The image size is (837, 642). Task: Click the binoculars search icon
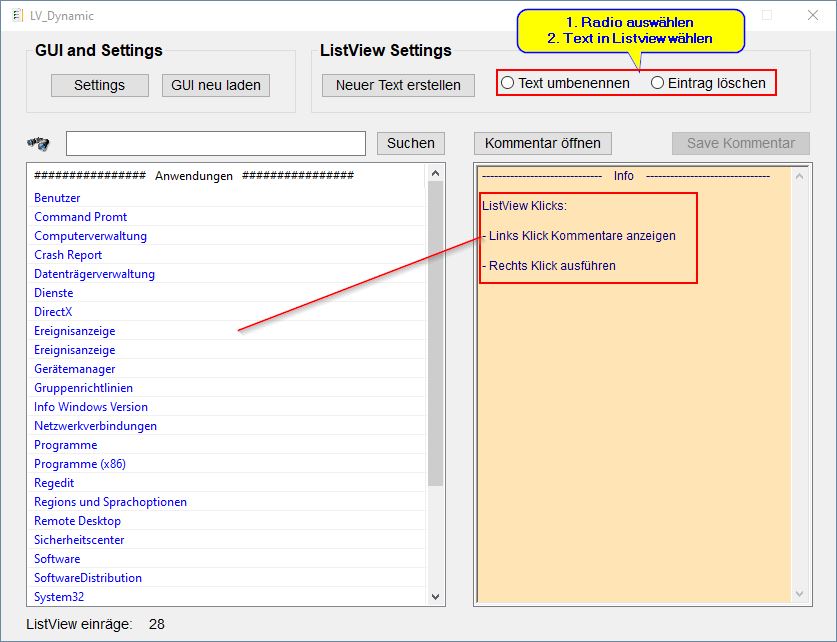[37, 144]
